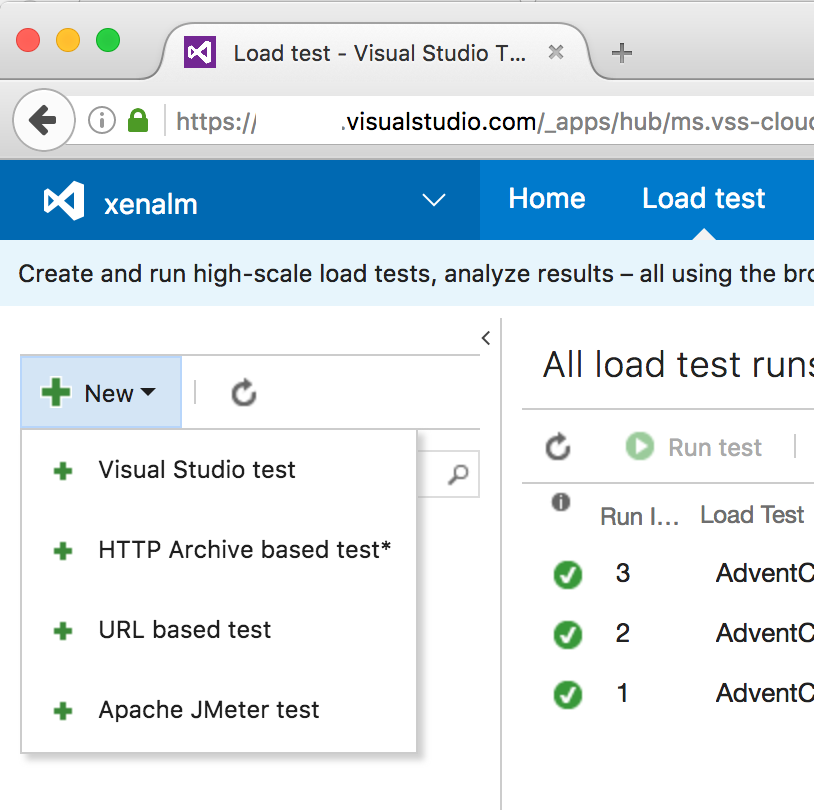Click the green Run test play icon
The height and width of the screenshot is (810, 814).
click(640, 446)
